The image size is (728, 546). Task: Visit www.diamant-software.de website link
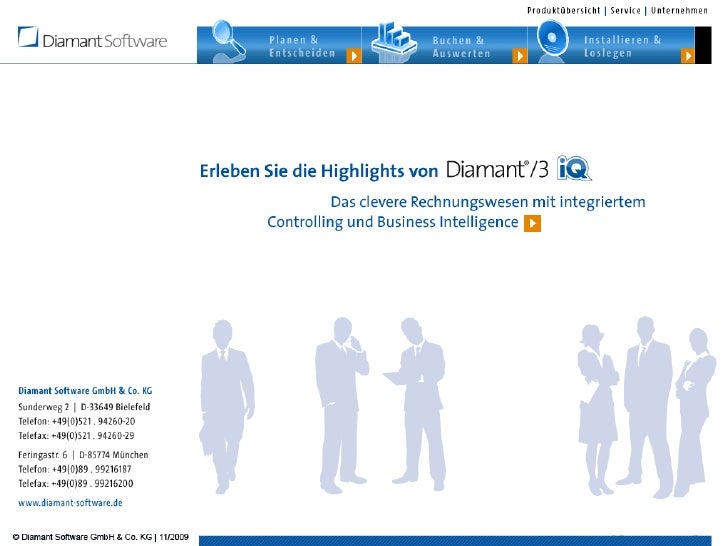(70, 502)
